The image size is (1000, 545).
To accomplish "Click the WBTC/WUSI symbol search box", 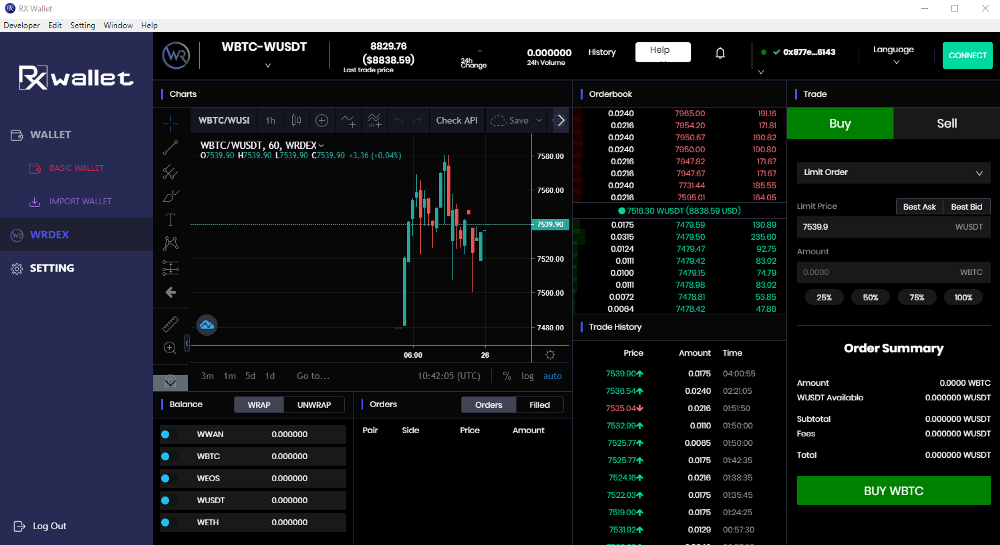I will point(223,120).
